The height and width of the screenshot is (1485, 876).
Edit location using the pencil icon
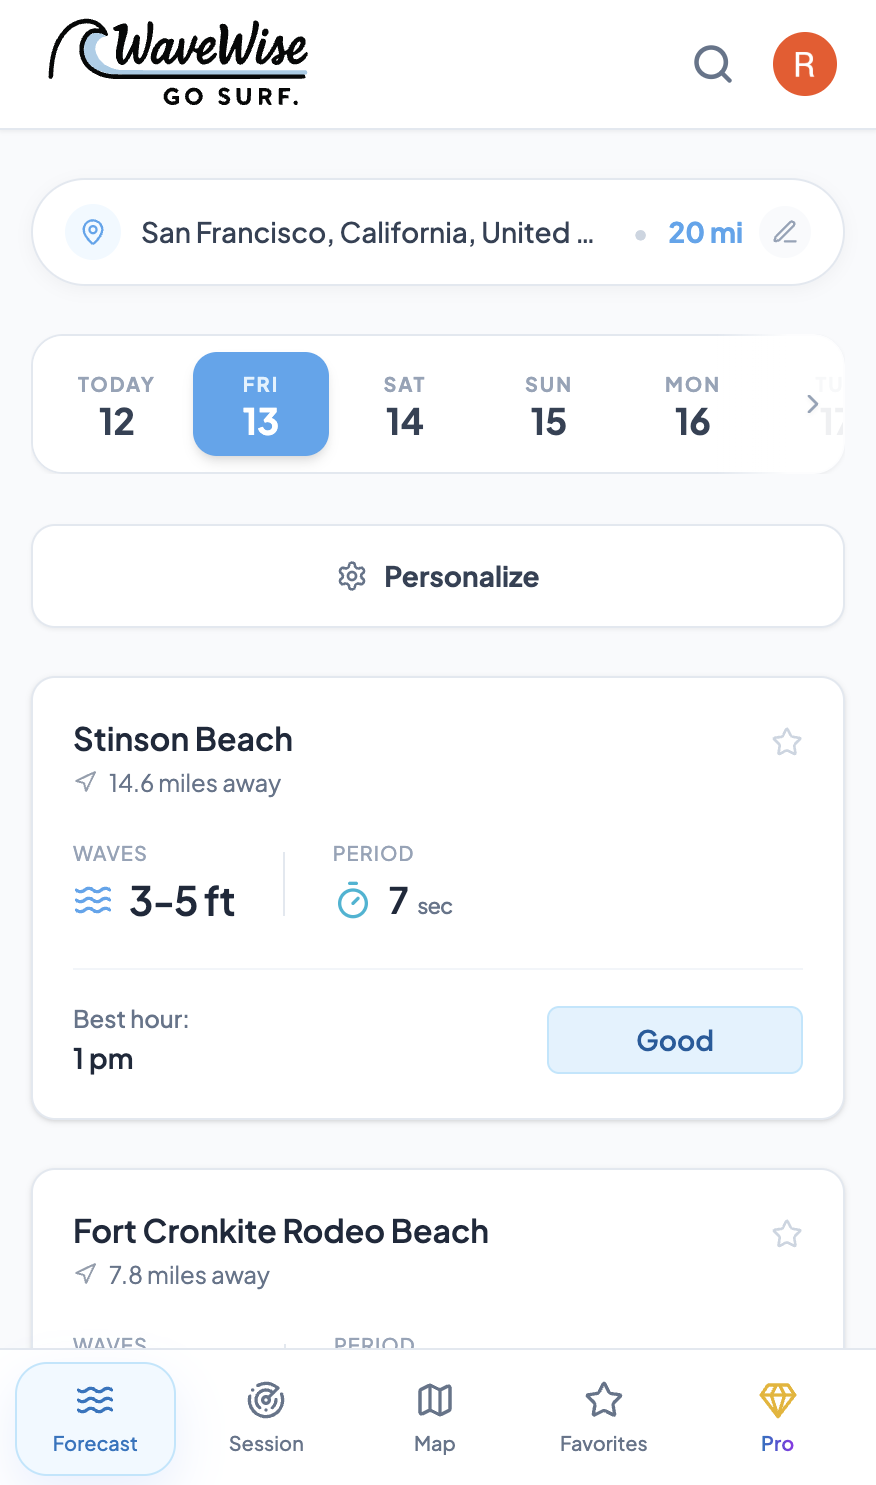pos(785,231)
